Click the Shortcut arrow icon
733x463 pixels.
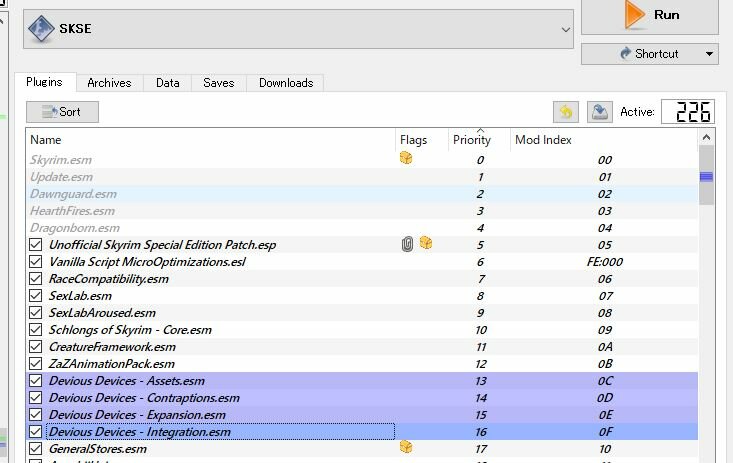(625, 53)
